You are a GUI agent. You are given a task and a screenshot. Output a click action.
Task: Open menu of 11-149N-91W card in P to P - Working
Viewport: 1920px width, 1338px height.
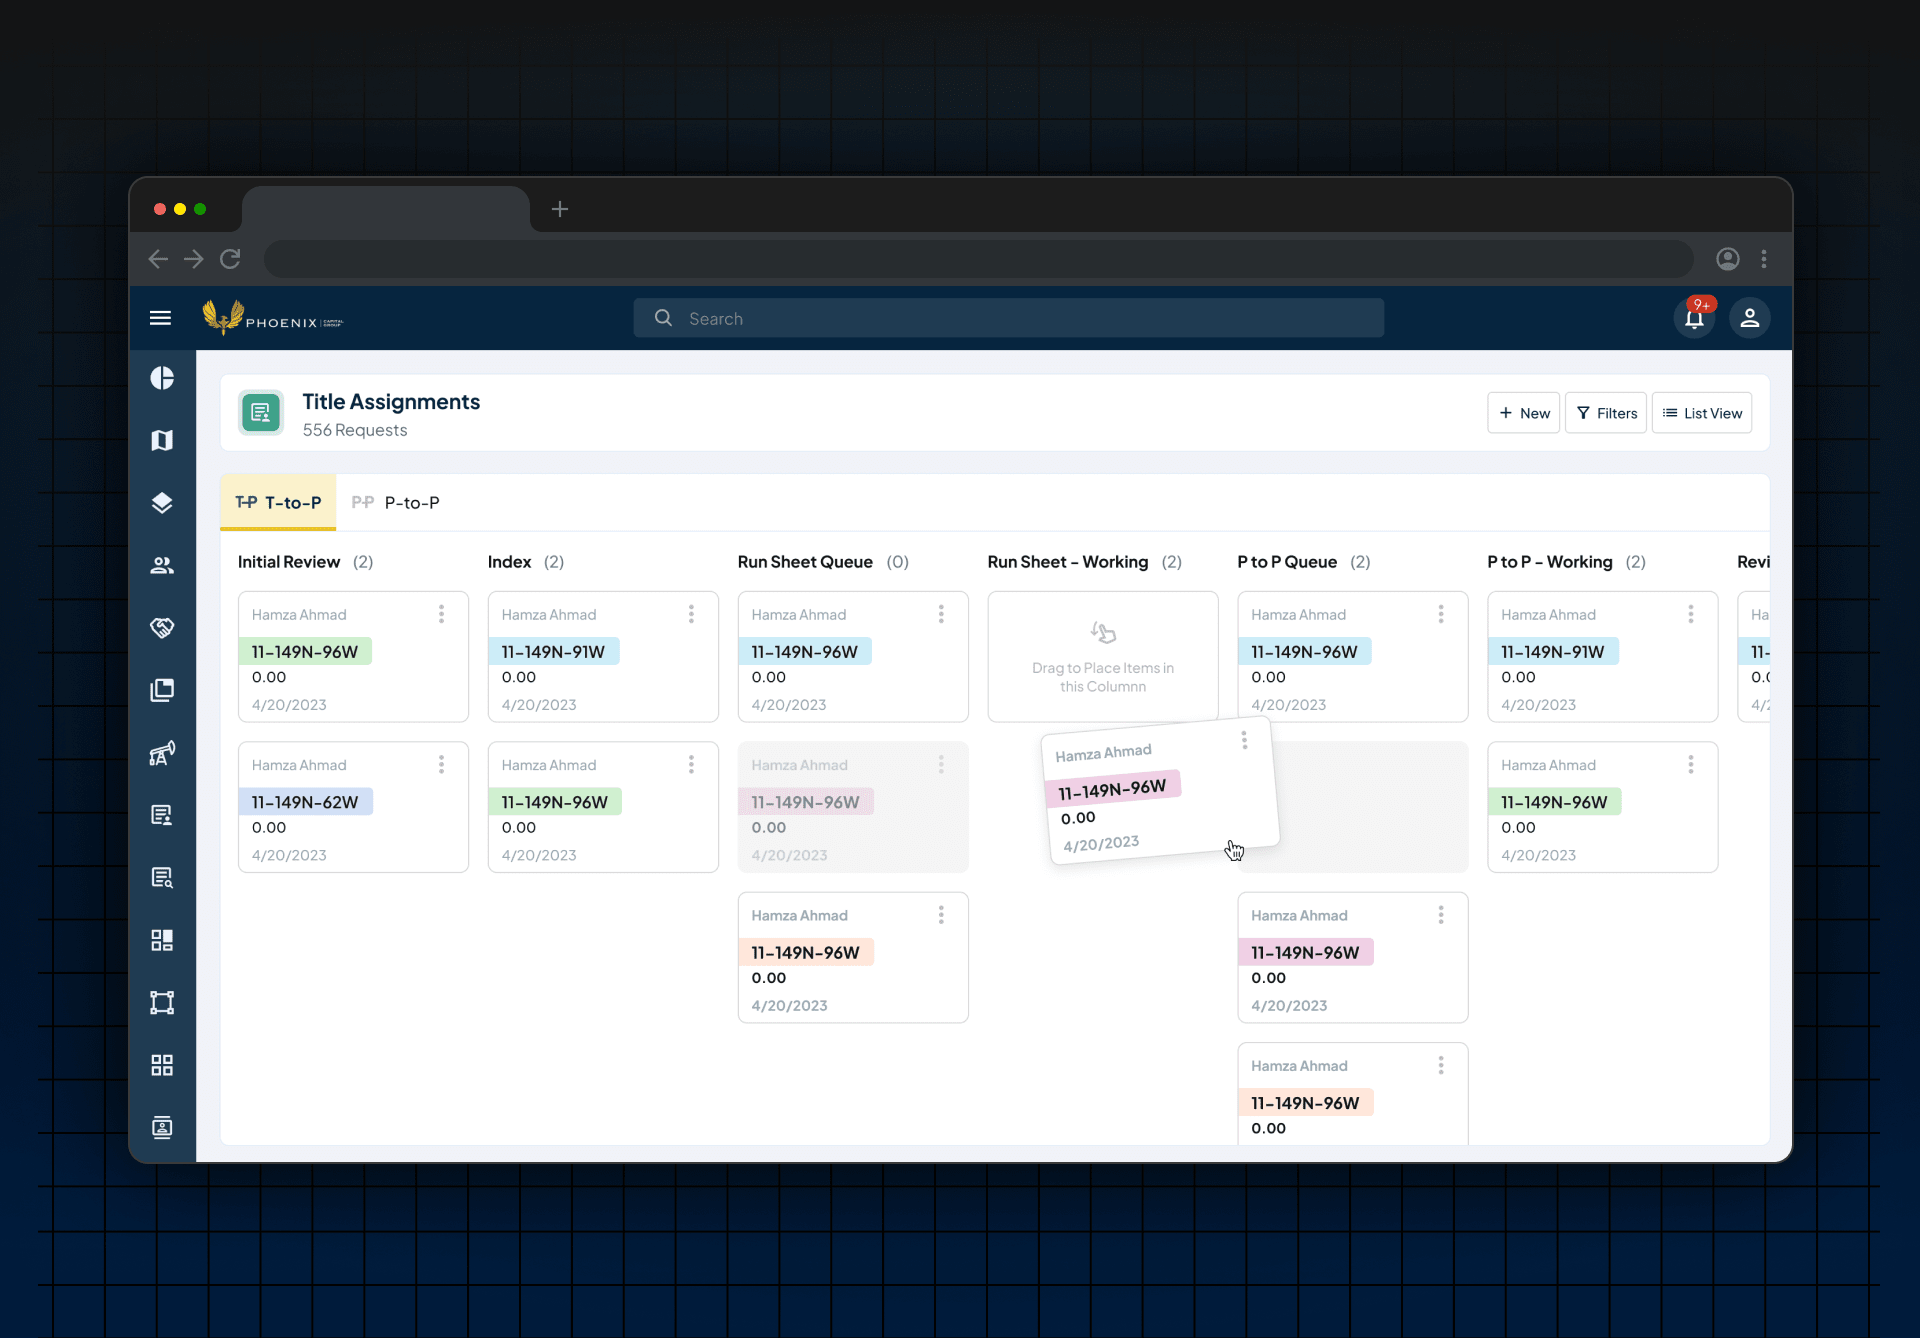[x=1691, y=614]
